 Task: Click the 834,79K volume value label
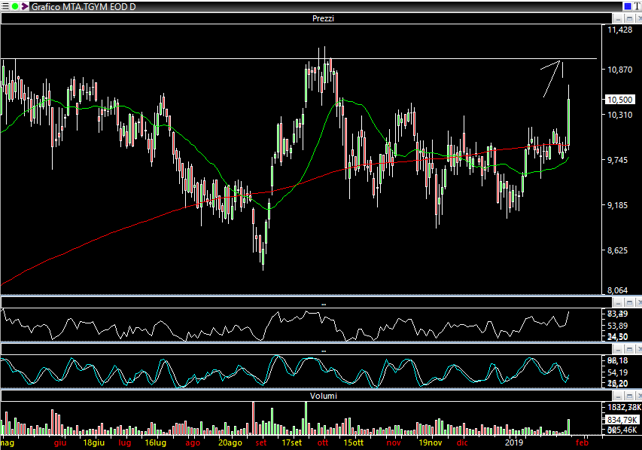(x=622, y=420)
